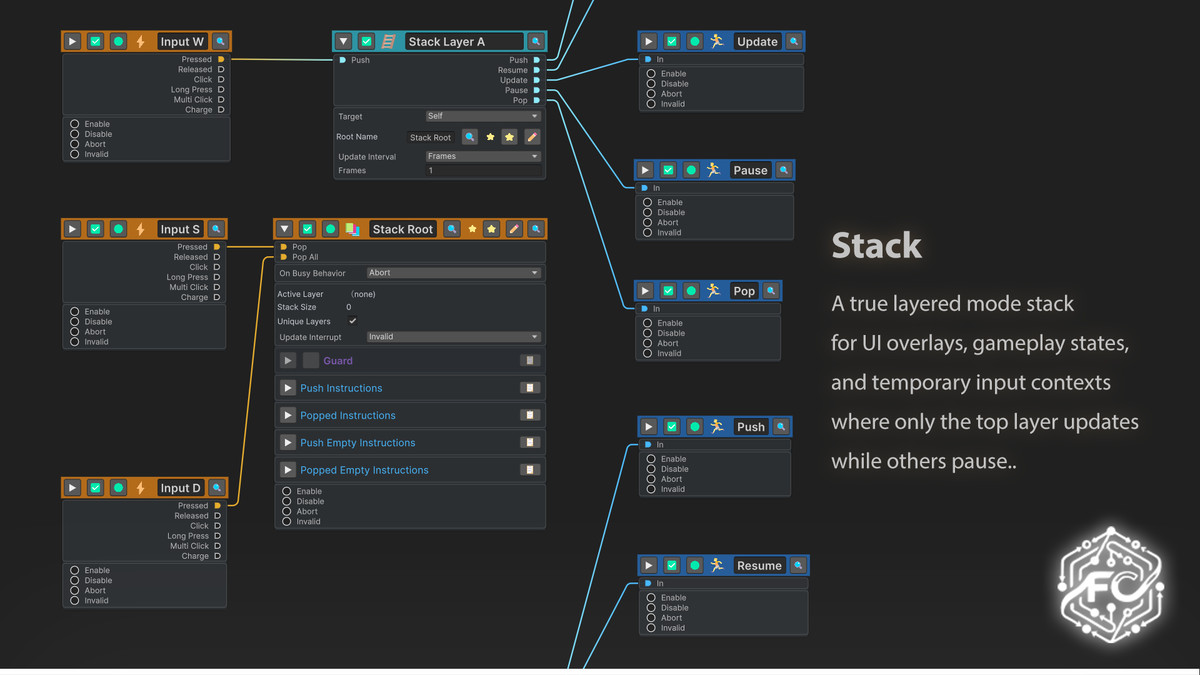1200x675 pixels.
Task: Select the Enable radio on the Pop node
Action: click(648, 323)
